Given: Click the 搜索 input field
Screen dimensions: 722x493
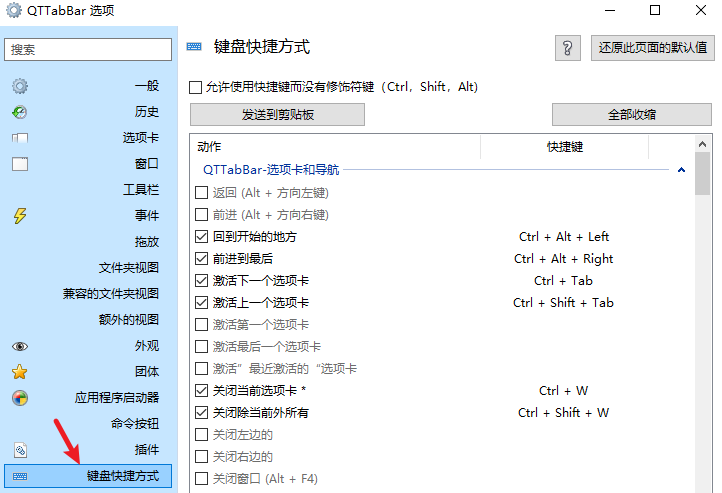Looking at the screenshot, I should pos(88,49).
